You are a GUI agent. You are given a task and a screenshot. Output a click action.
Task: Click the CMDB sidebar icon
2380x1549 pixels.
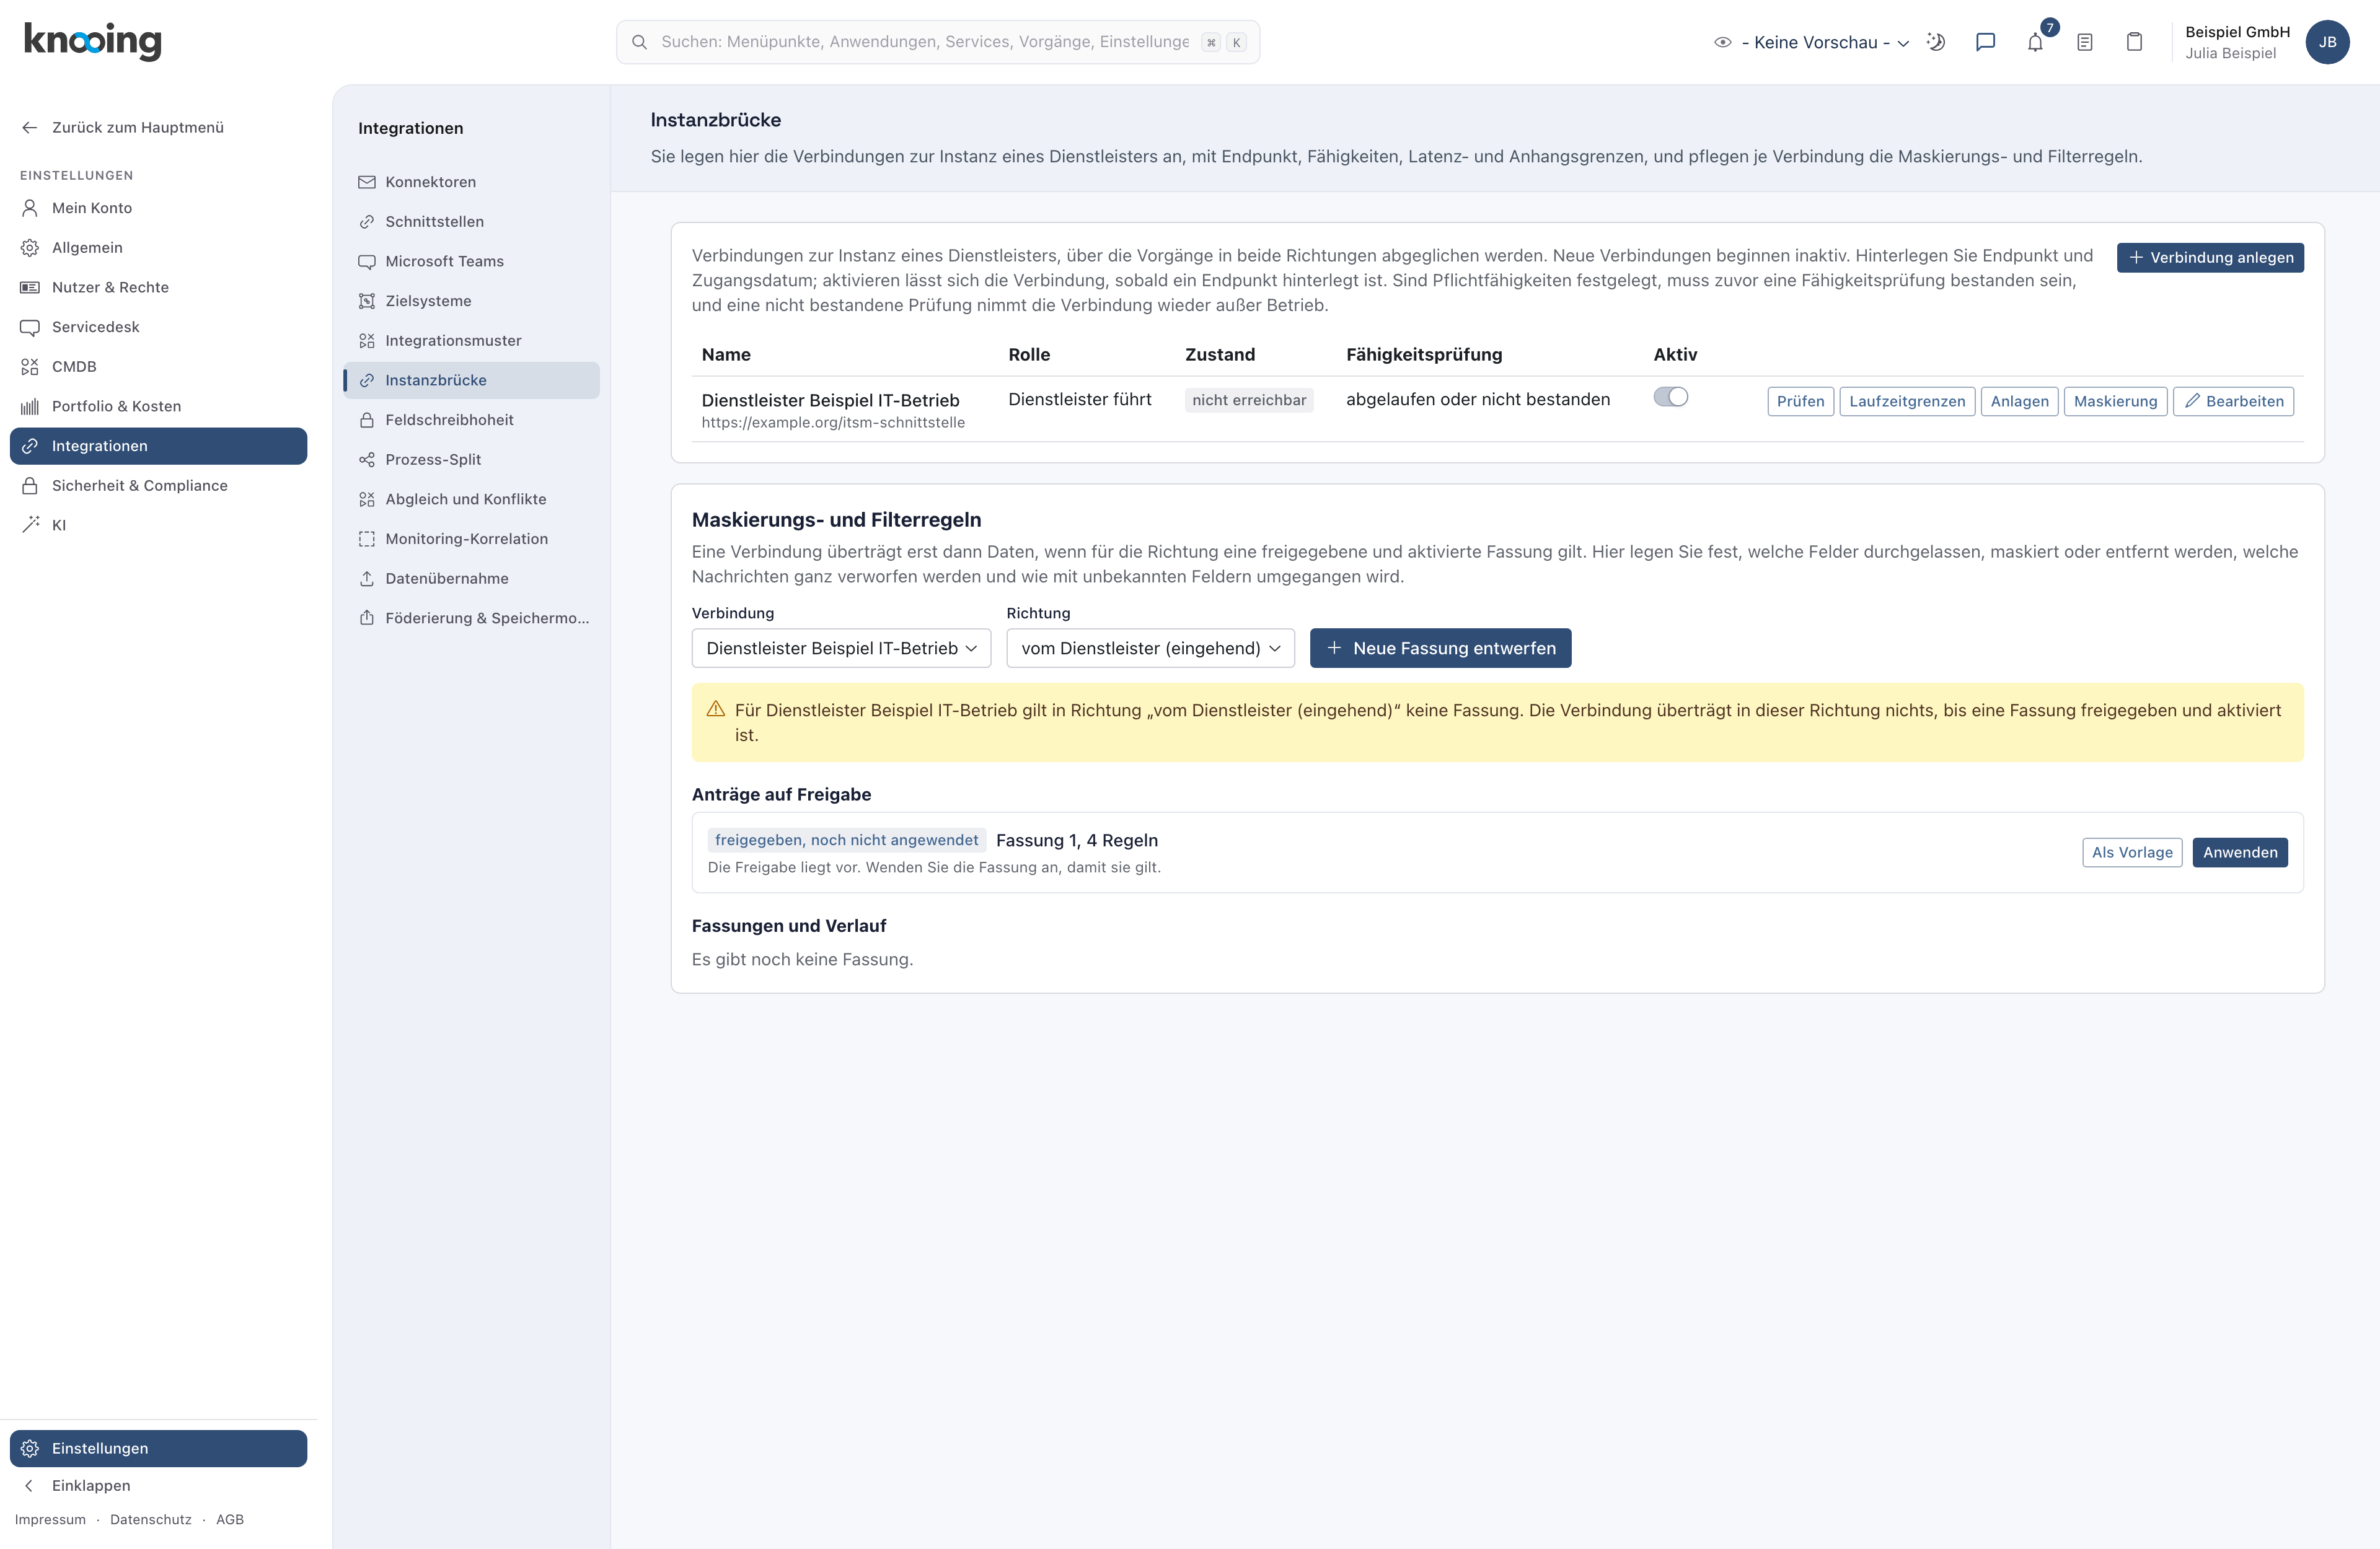point(30,366)
